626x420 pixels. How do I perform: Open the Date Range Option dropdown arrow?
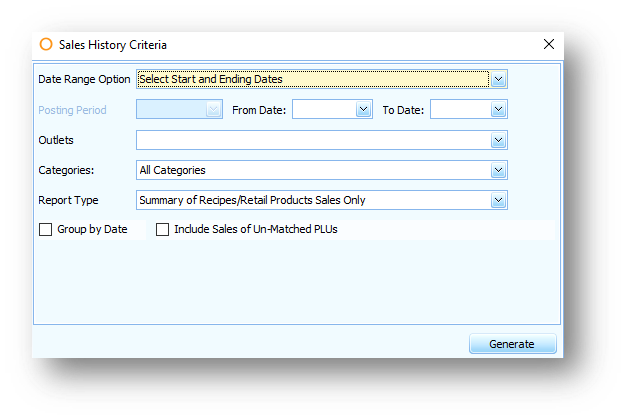click(x=498, y=79)
